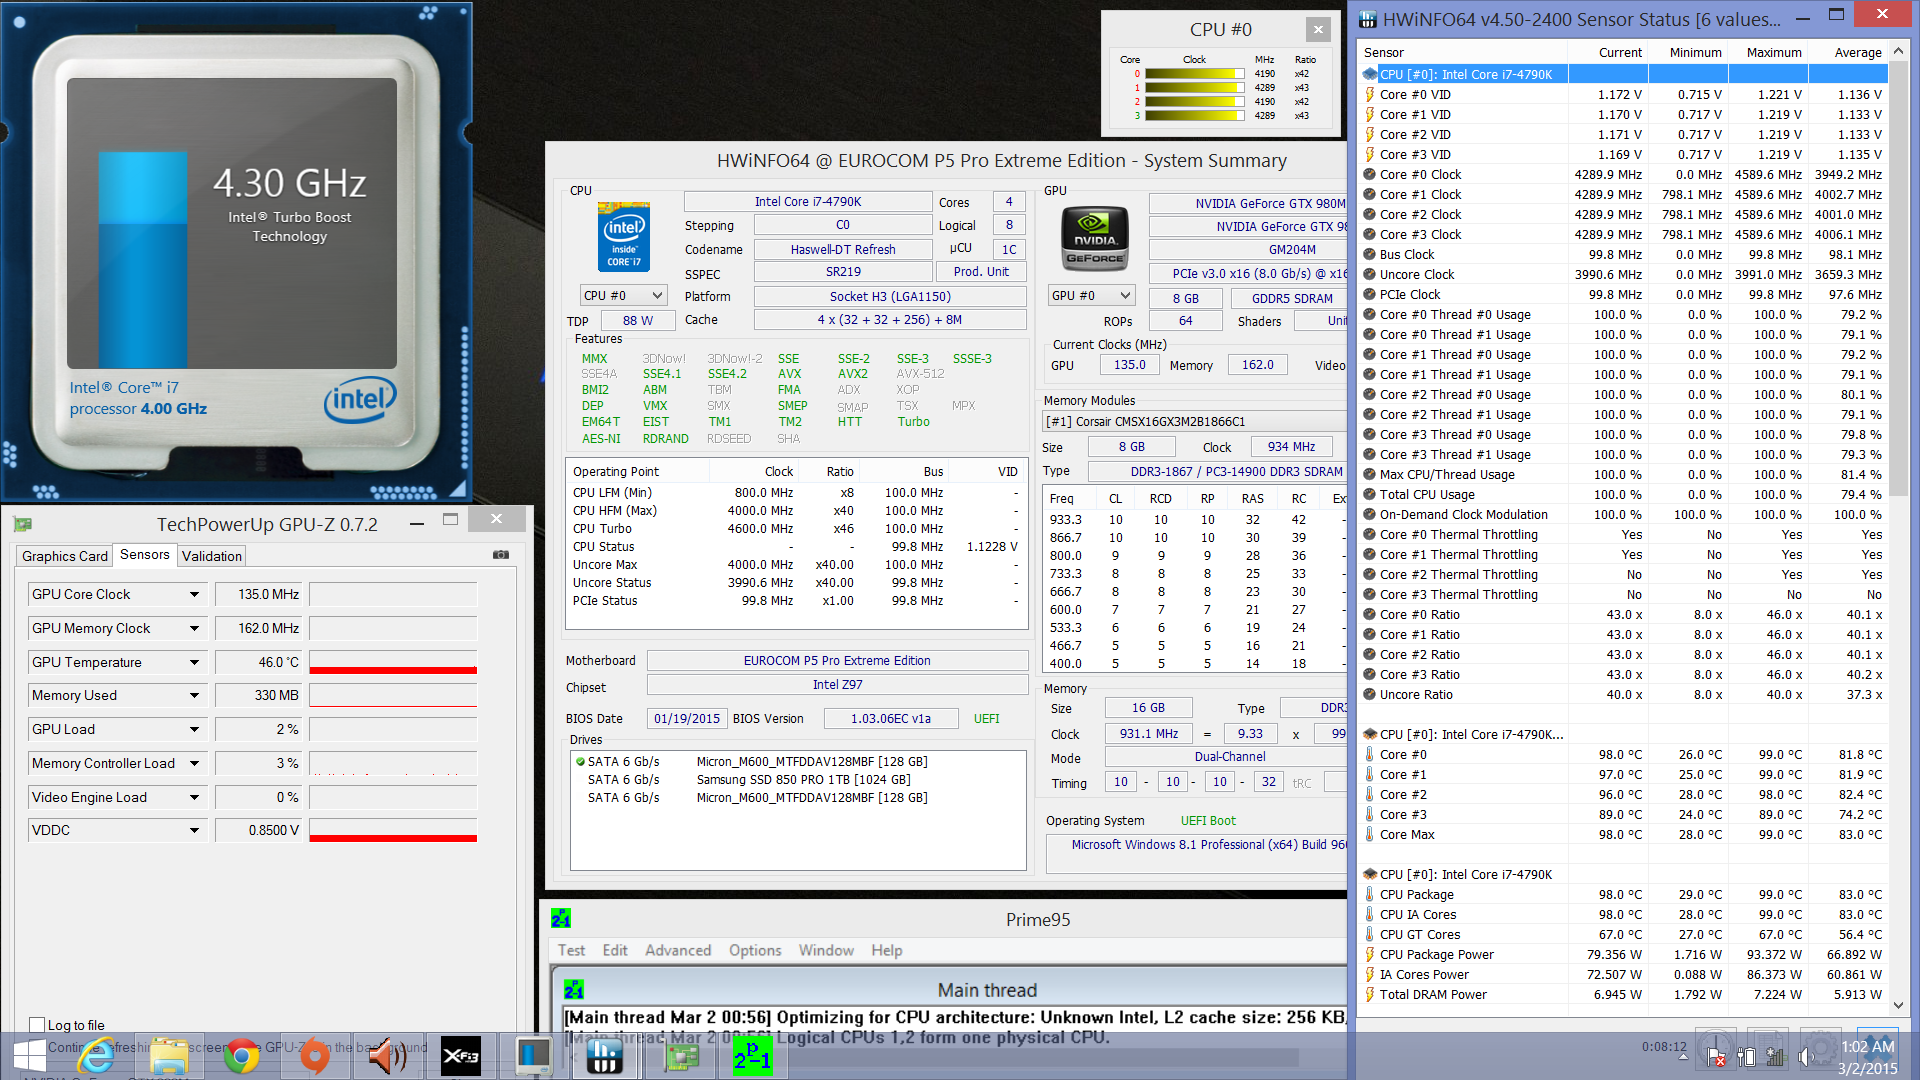Click Core 0 clock bar in CPU #0 window
Viewport: 1920px width, 1080px height.
coord(1194,74)
